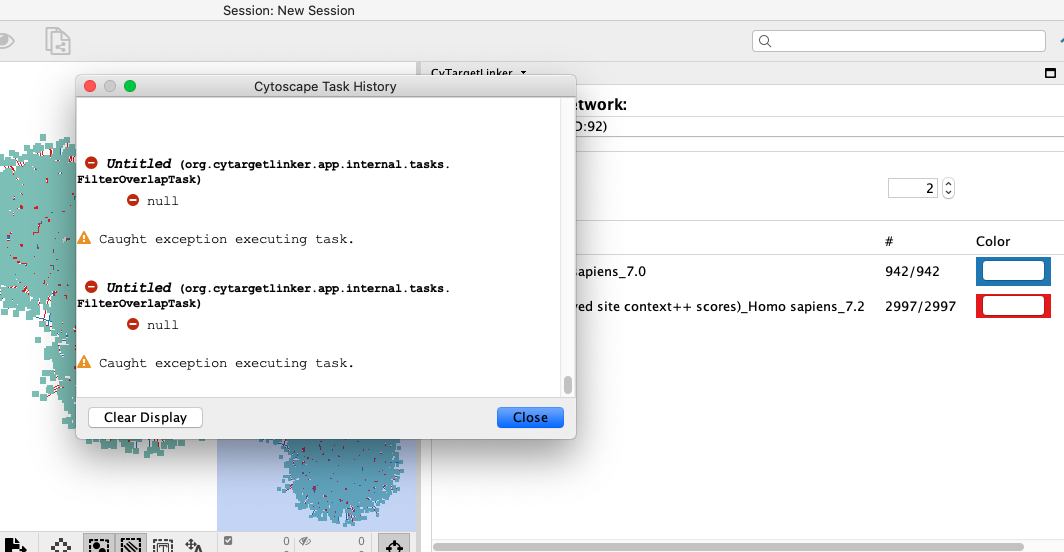Click the Task History vertical scrollbar thumb
Viewport: 1064px width, 552px height.
point(568,385)
